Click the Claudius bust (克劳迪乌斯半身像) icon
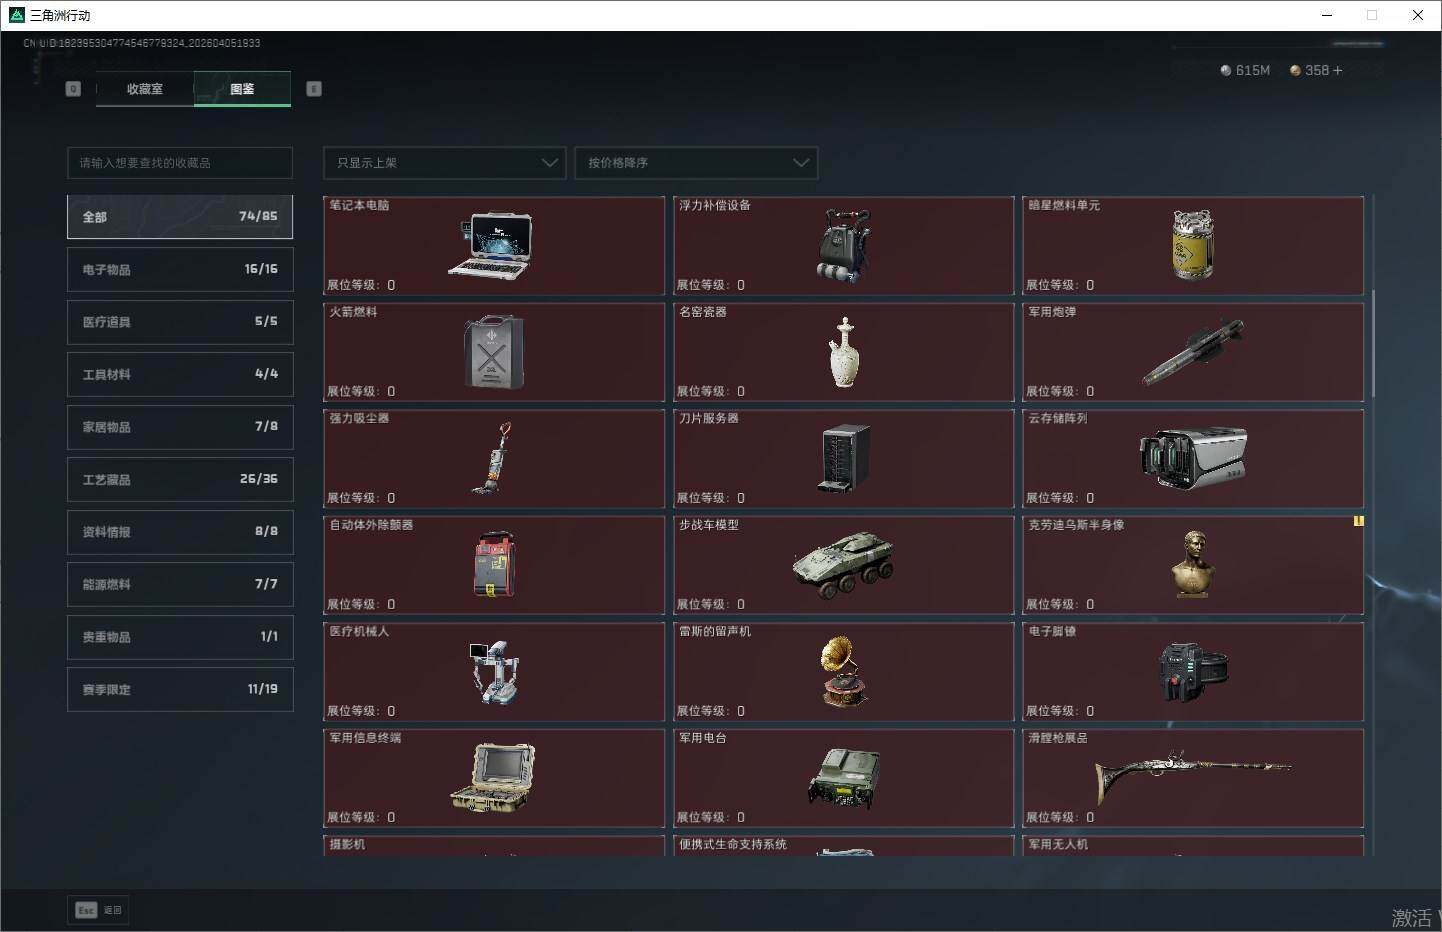 click(x=1192, y=565)
